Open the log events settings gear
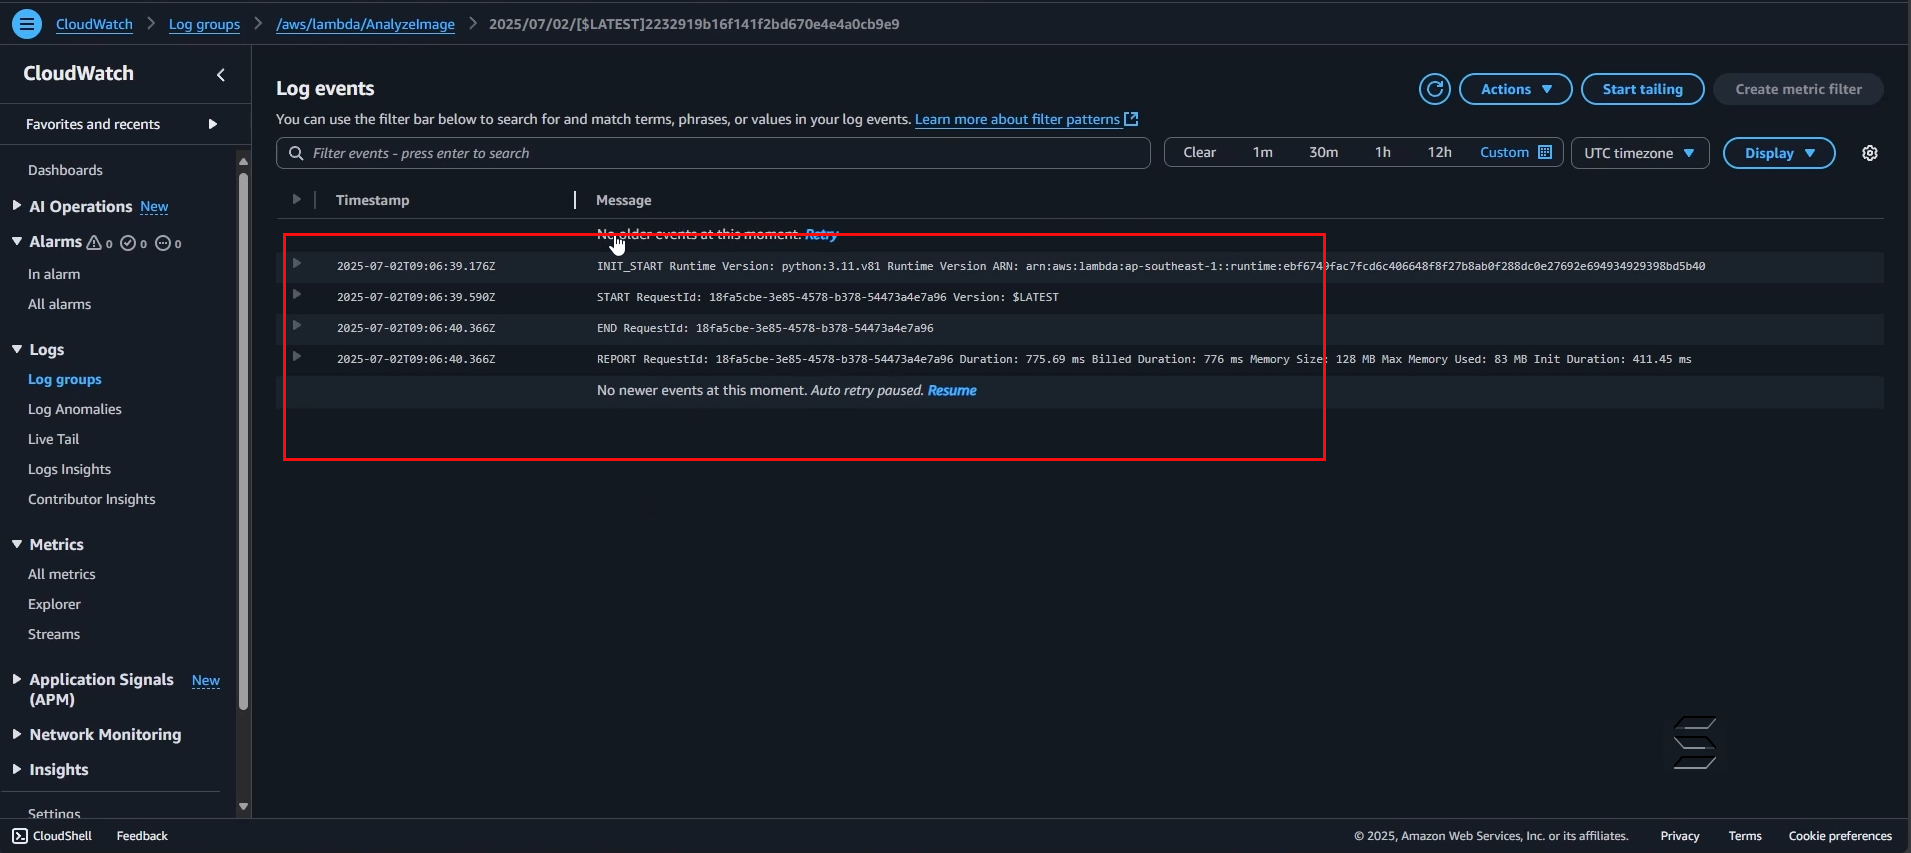This screenshot has width=1911, height=853. click(1870, 153)
